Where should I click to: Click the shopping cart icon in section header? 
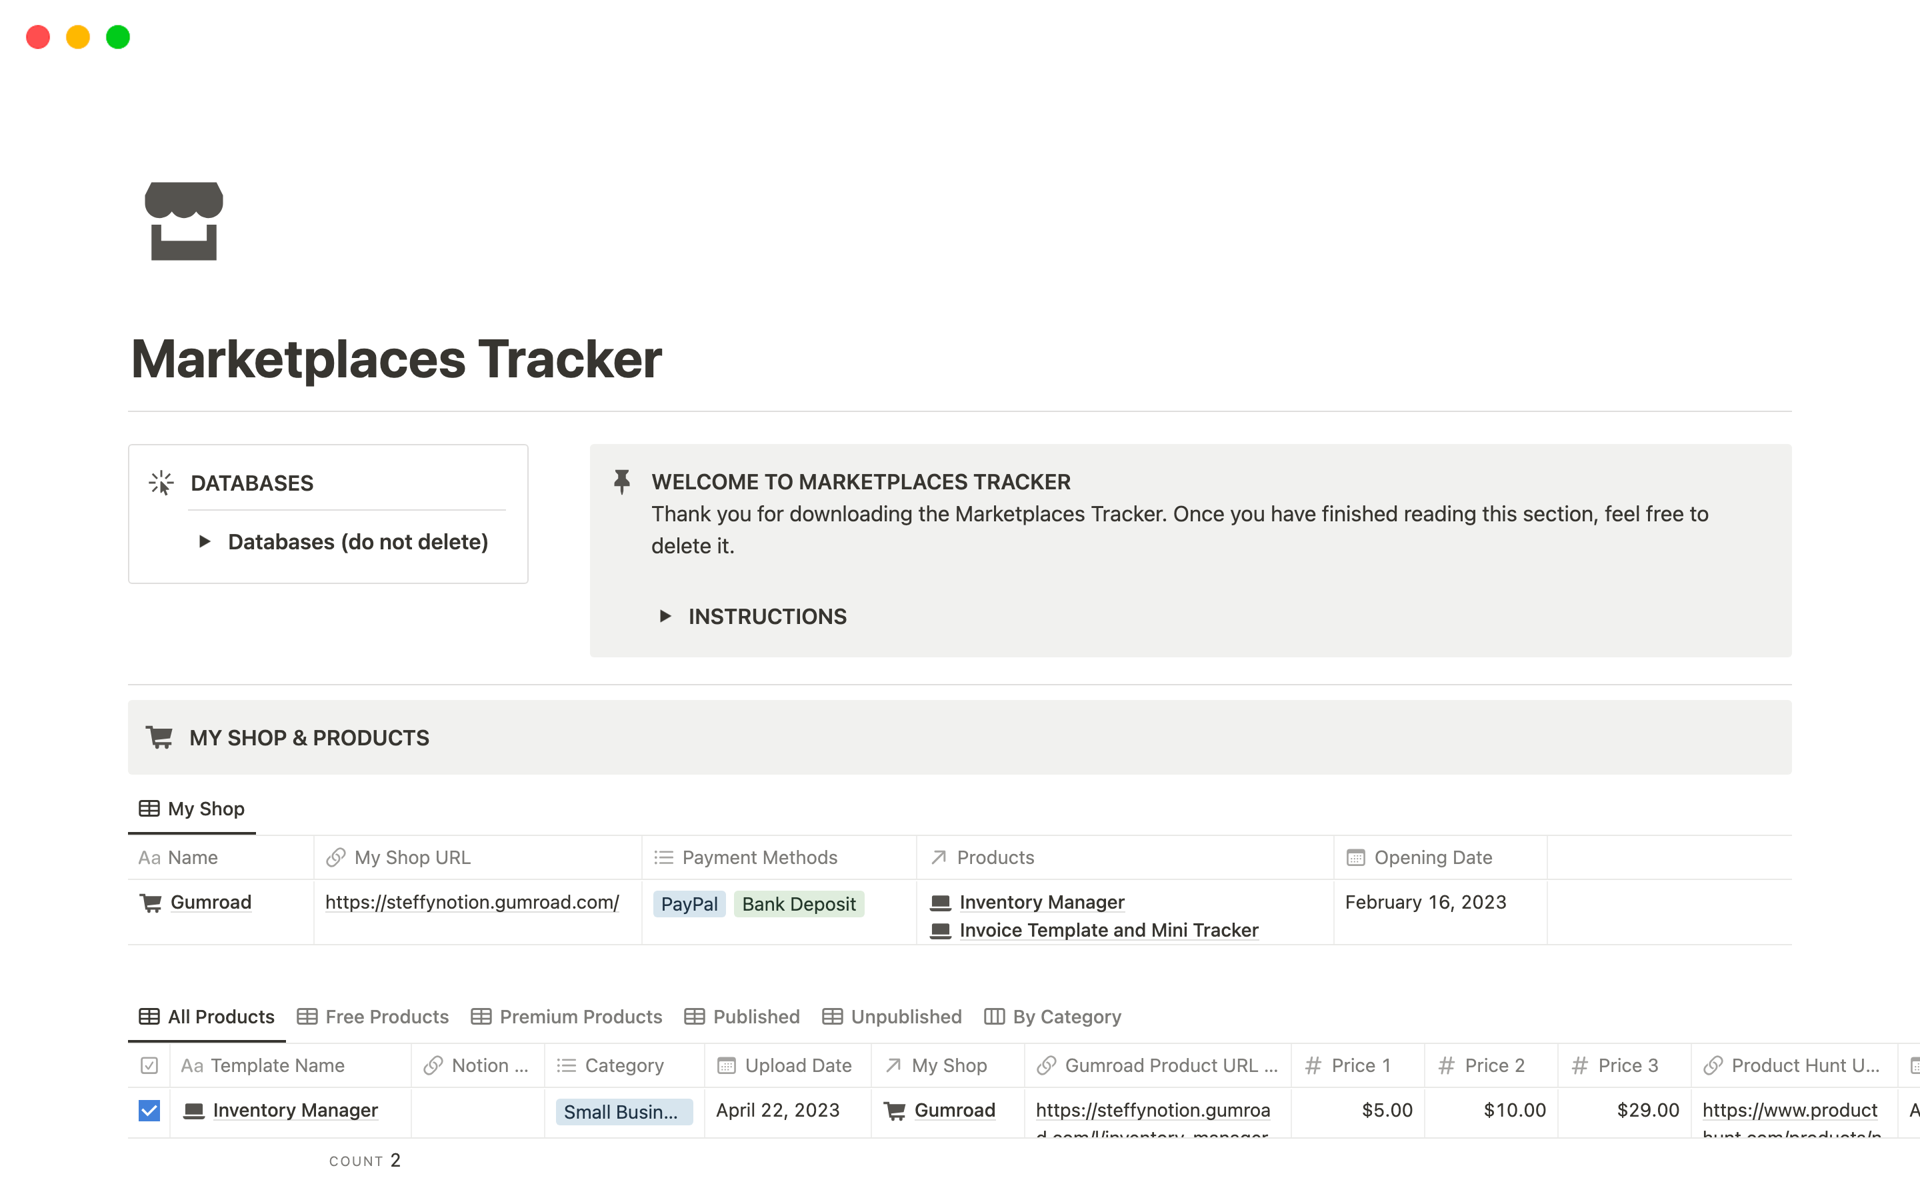pyautogui.click(x=160, y=738)
